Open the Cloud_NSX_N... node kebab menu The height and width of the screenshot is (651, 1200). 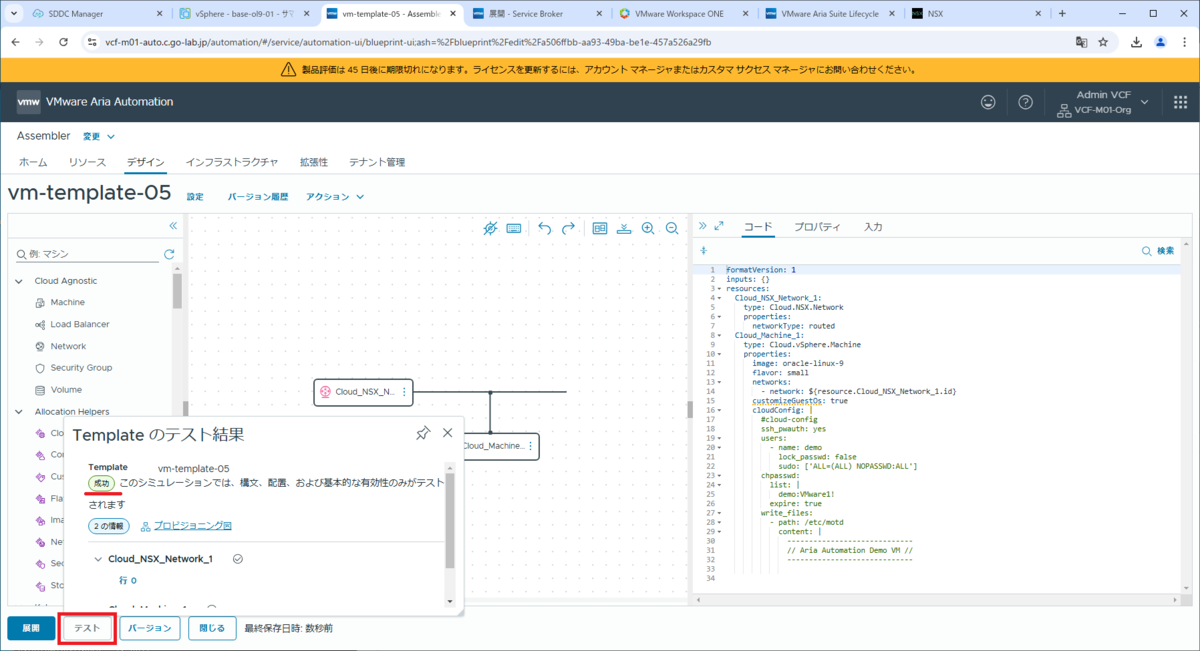click(x=404, y=393)
